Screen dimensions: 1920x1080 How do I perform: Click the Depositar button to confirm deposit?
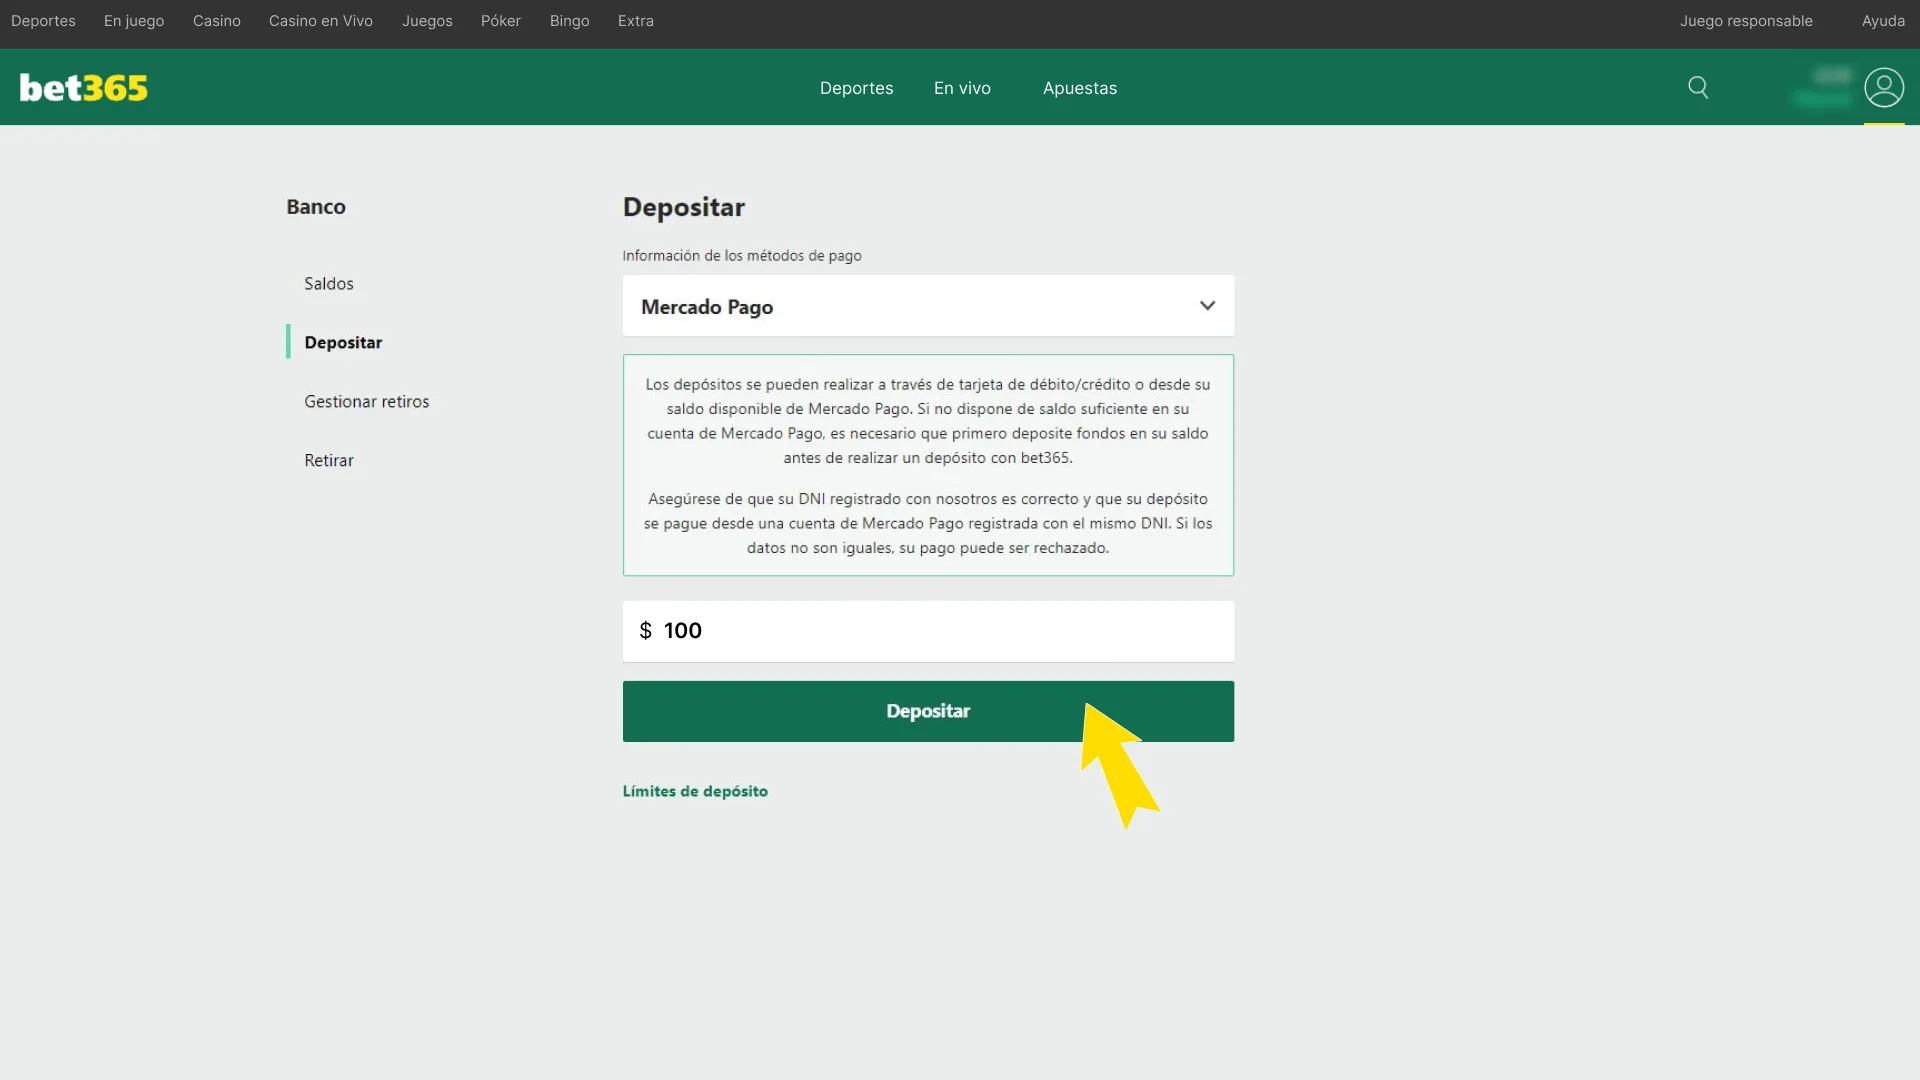click(x=928, y=711)
